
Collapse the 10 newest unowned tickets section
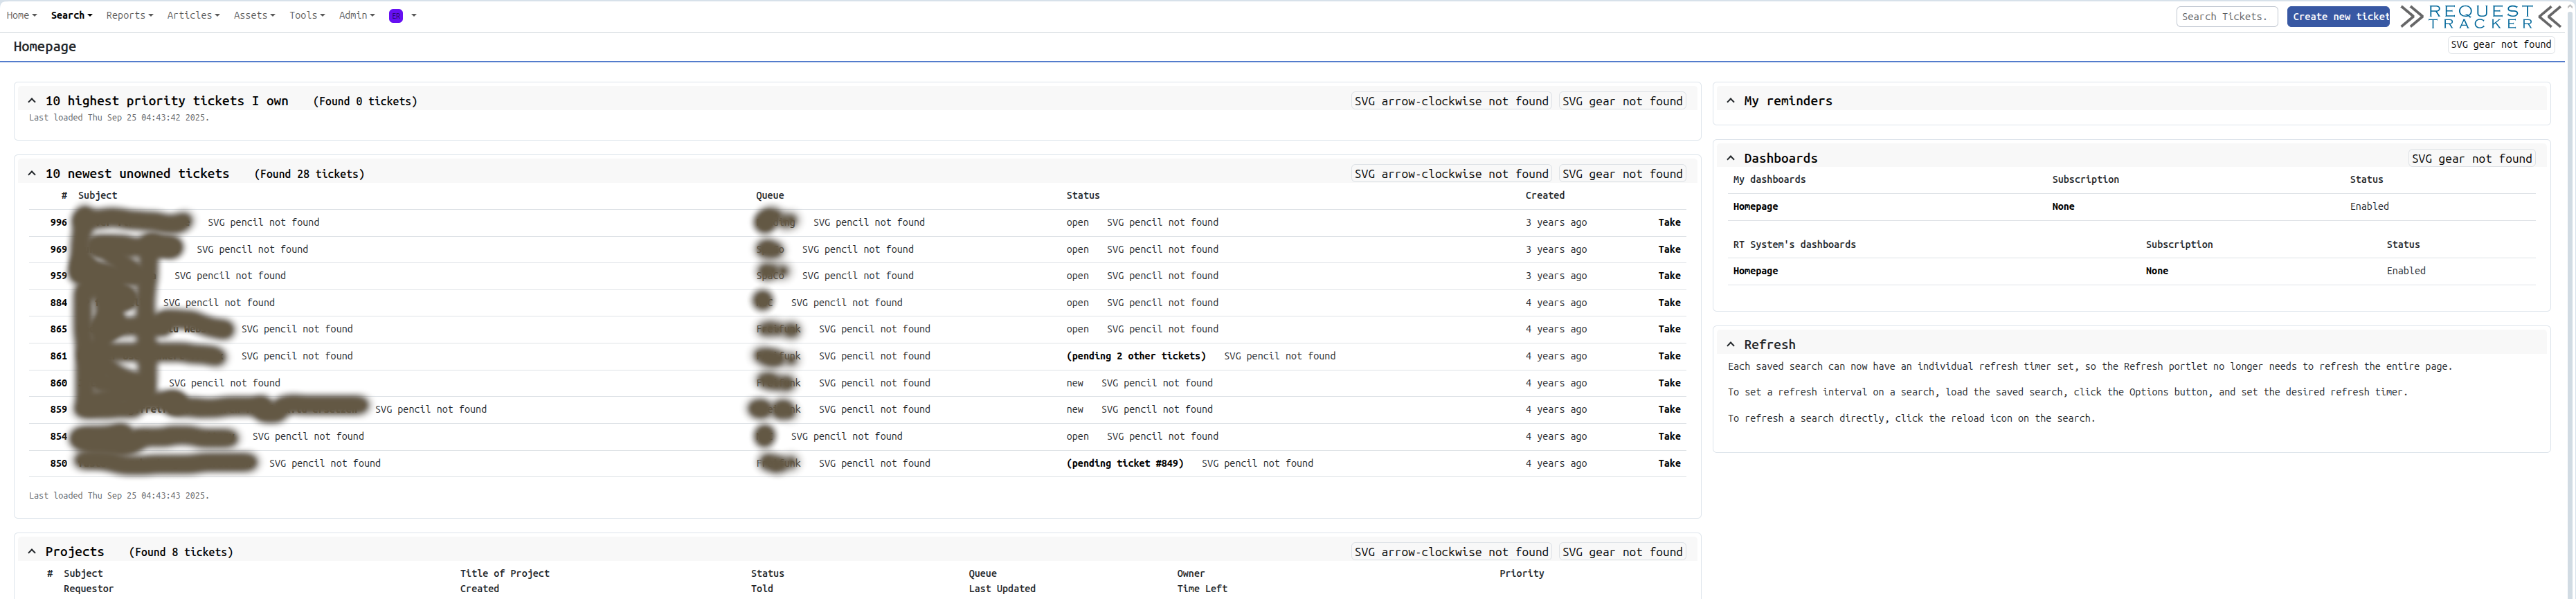32,174
